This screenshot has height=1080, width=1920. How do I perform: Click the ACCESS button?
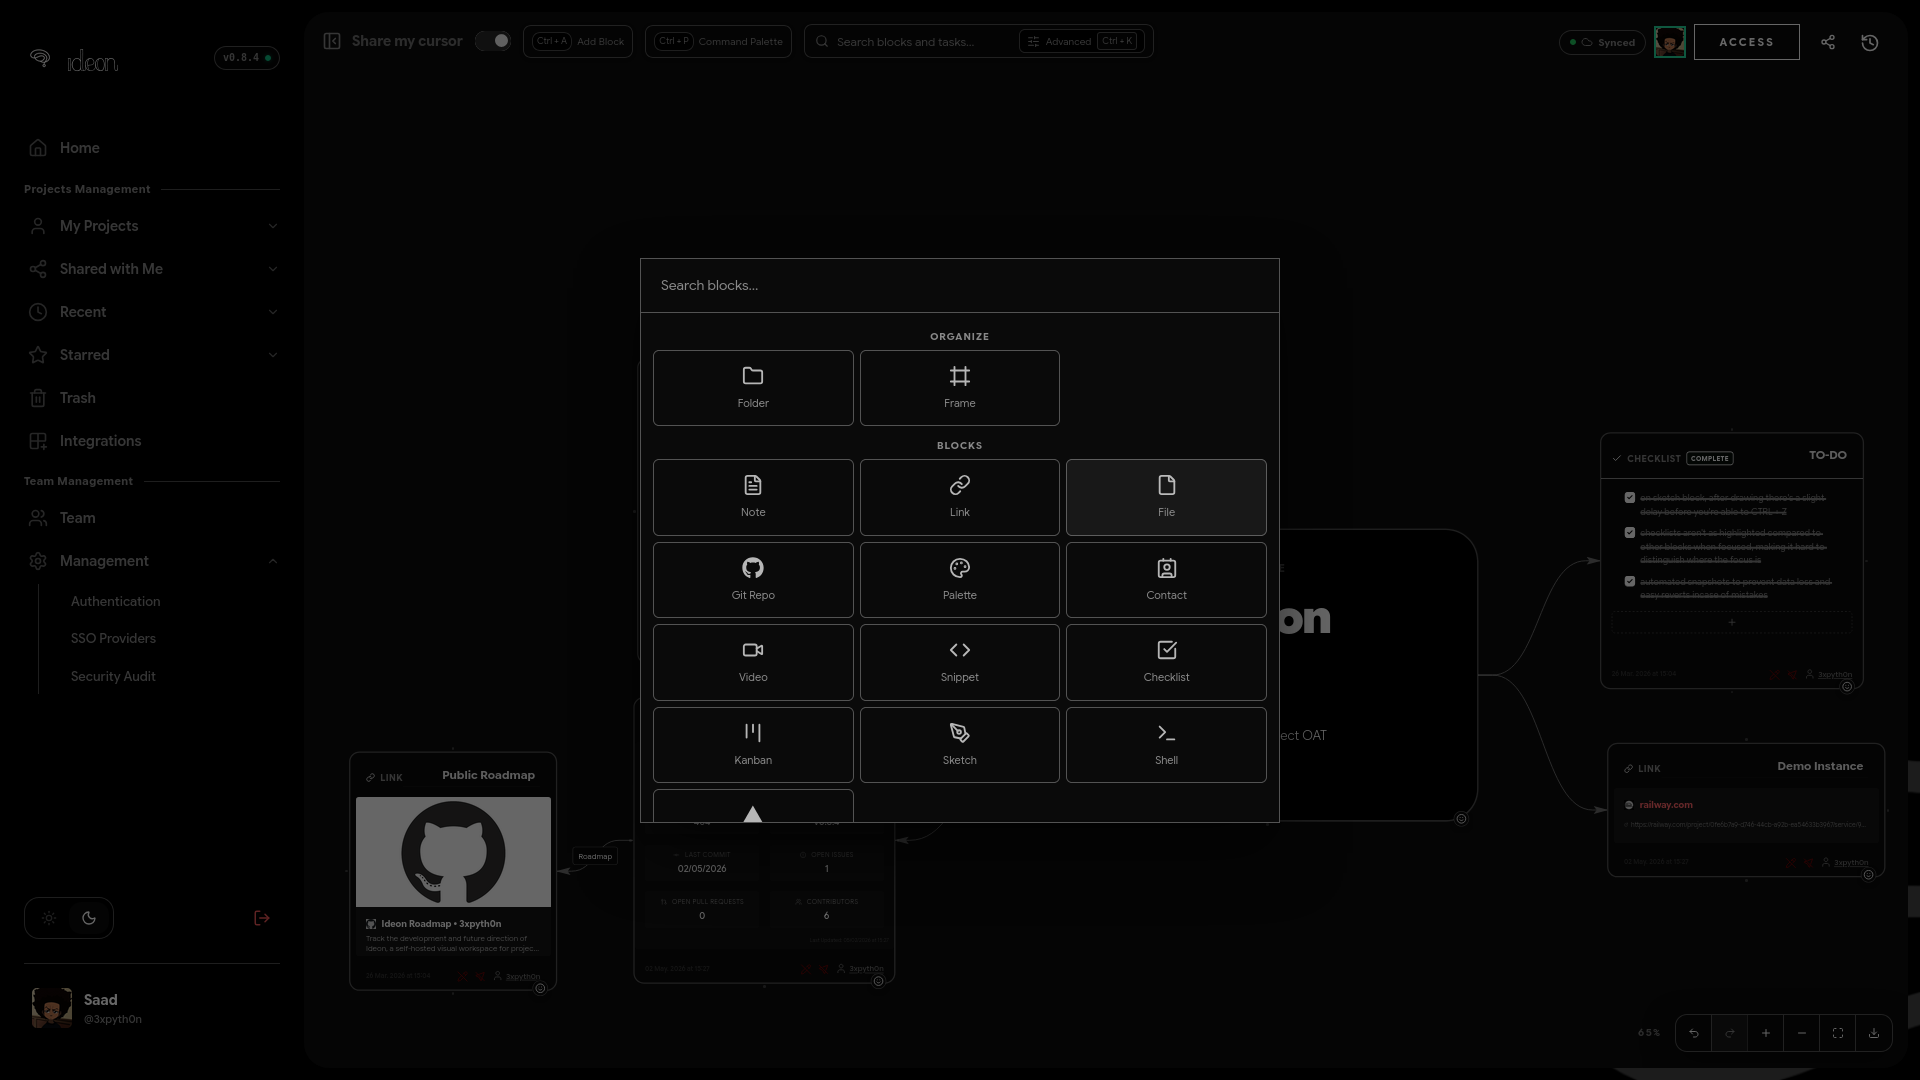tap(1746, 42)
